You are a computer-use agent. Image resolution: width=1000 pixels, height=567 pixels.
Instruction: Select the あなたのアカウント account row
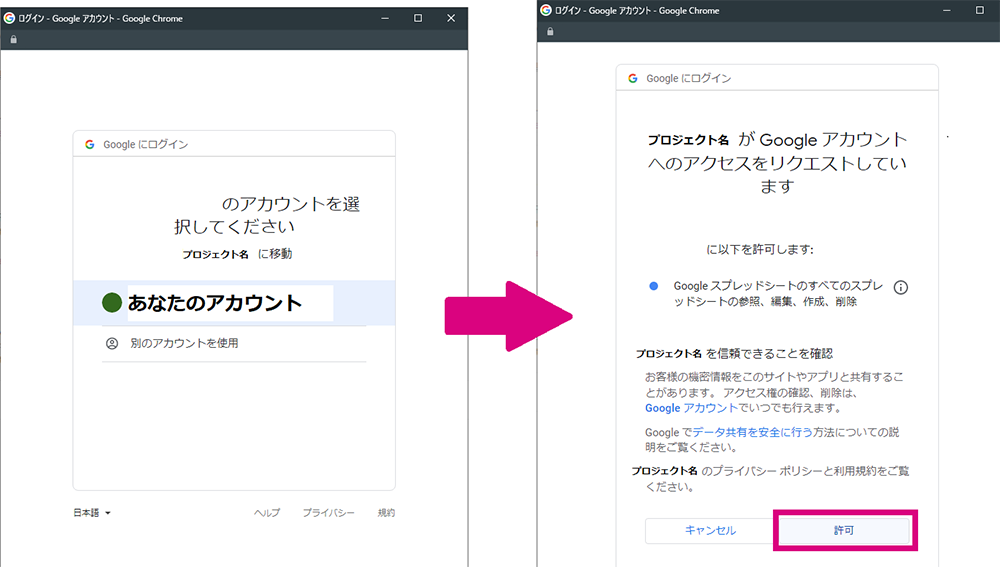pyautogui.click(x=234, y=303)
